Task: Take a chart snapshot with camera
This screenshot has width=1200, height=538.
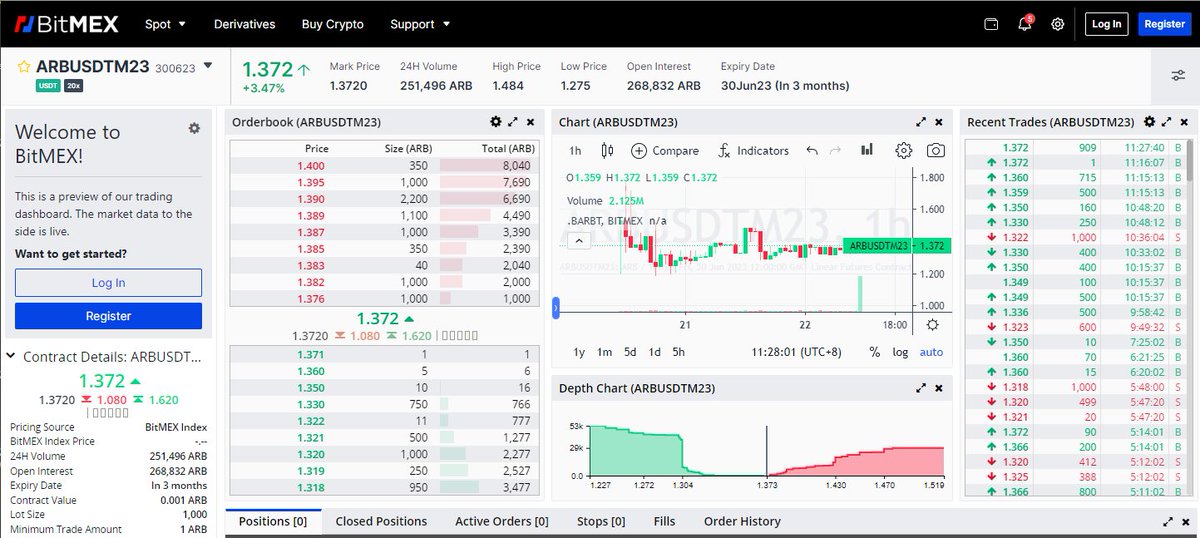Action: pos(935,151)
